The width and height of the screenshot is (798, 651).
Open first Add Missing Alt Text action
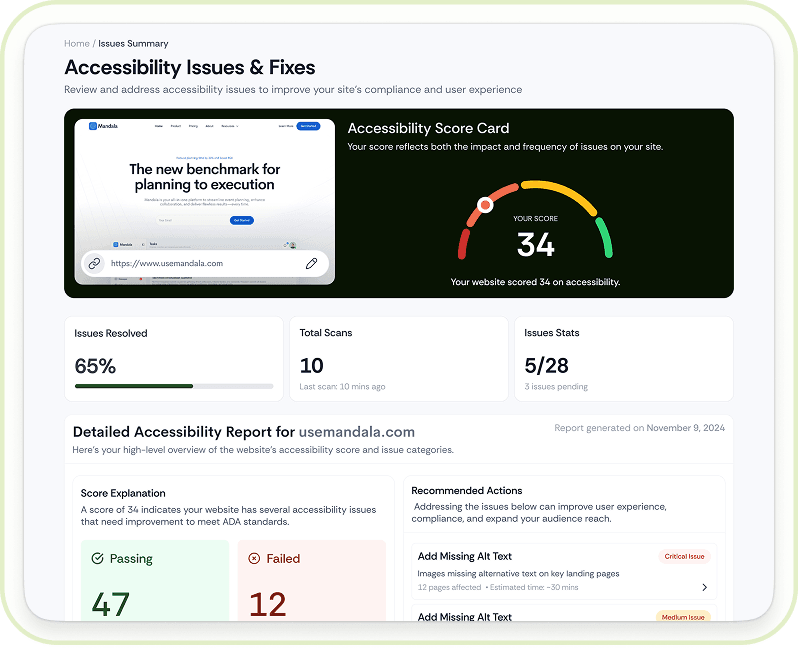[x=564, y=571]
